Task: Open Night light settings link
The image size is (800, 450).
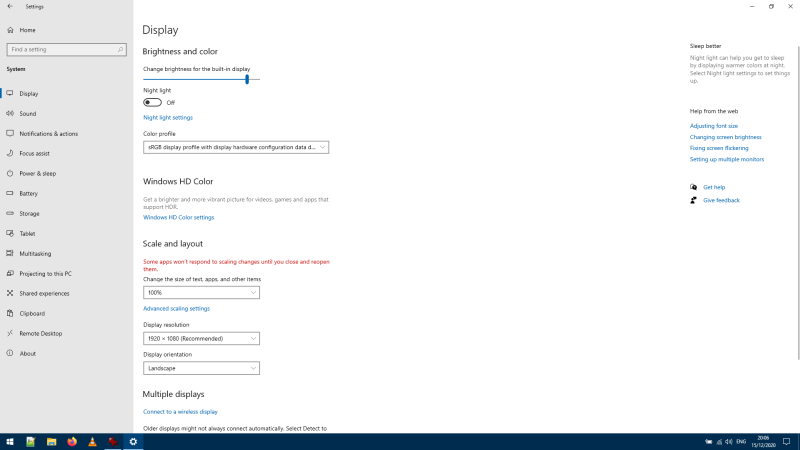Action: (168, 118)
